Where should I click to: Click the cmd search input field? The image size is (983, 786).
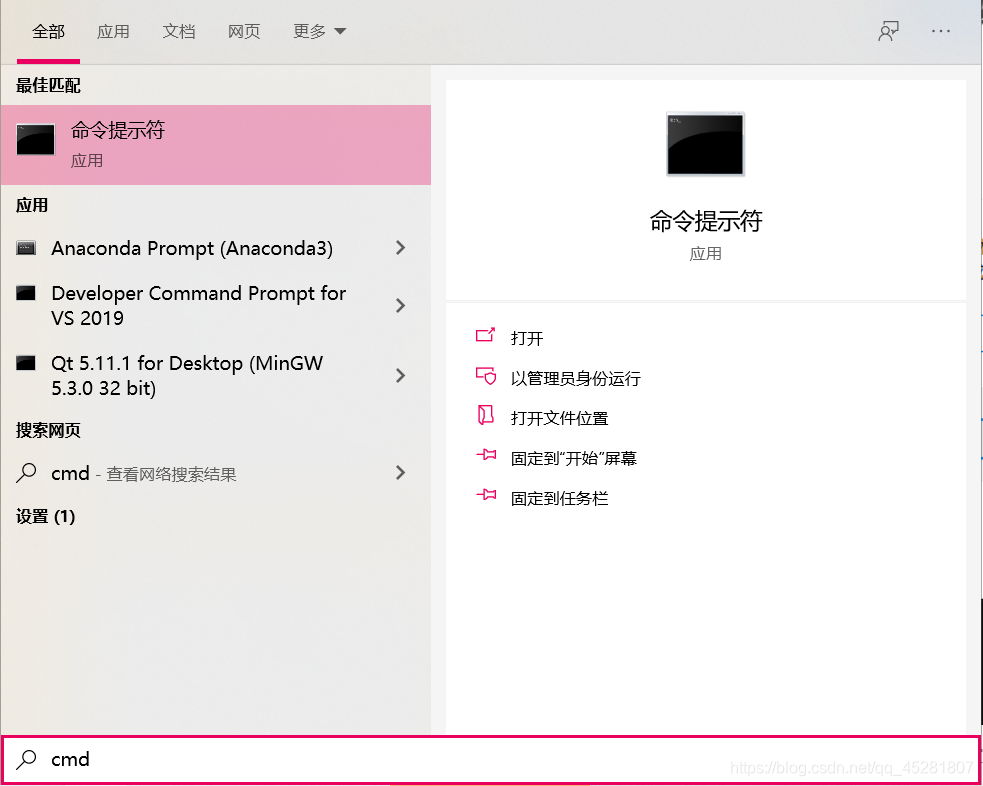[490, 760]
